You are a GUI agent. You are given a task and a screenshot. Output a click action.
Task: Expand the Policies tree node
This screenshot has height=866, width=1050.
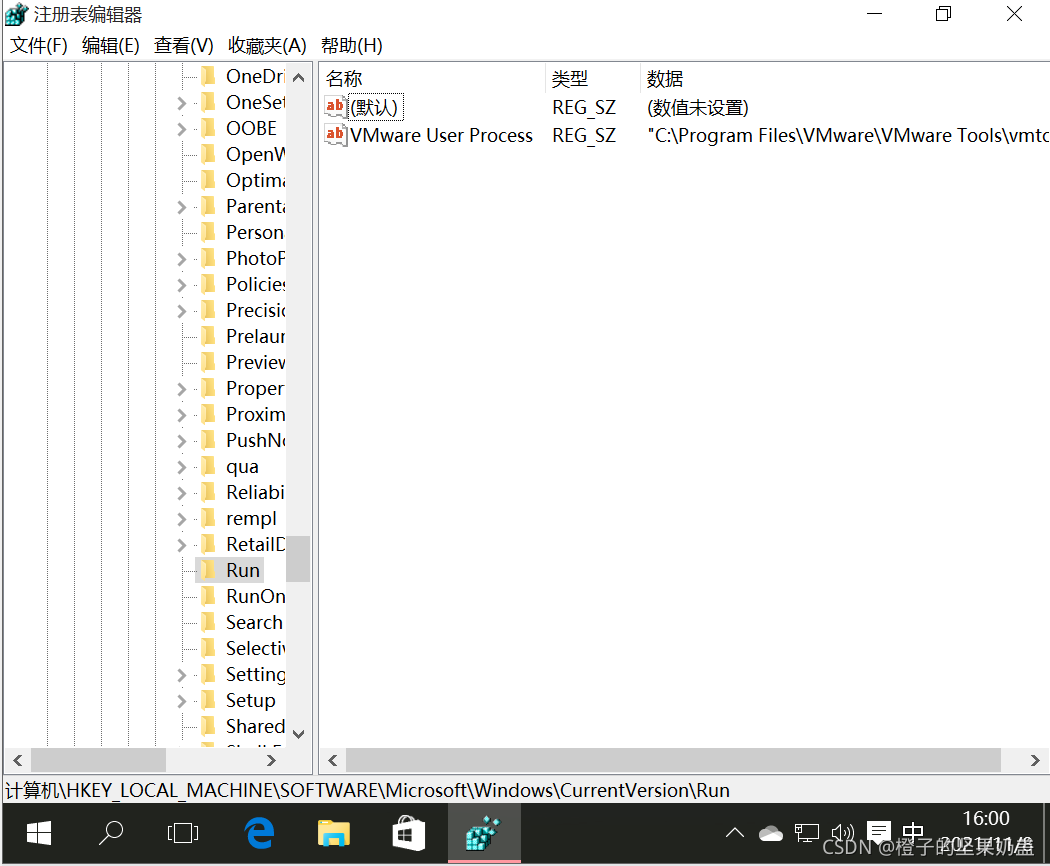(x=181, y=285)
